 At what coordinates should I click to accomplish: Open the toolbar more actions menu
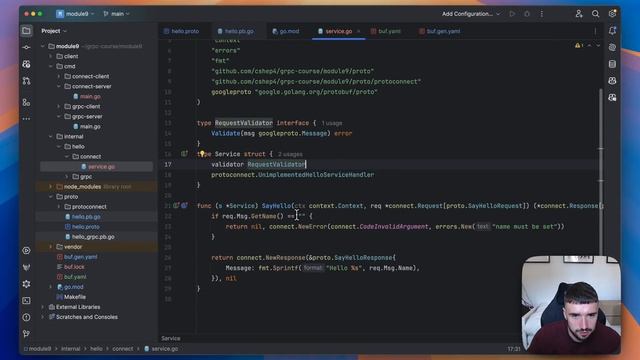click(x=542, y=14)
